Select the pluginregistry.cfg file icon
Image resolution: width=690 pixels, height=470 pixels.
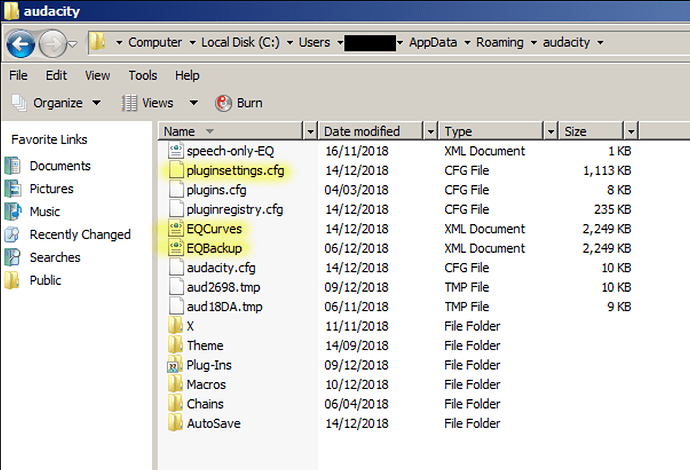[176, 209]
